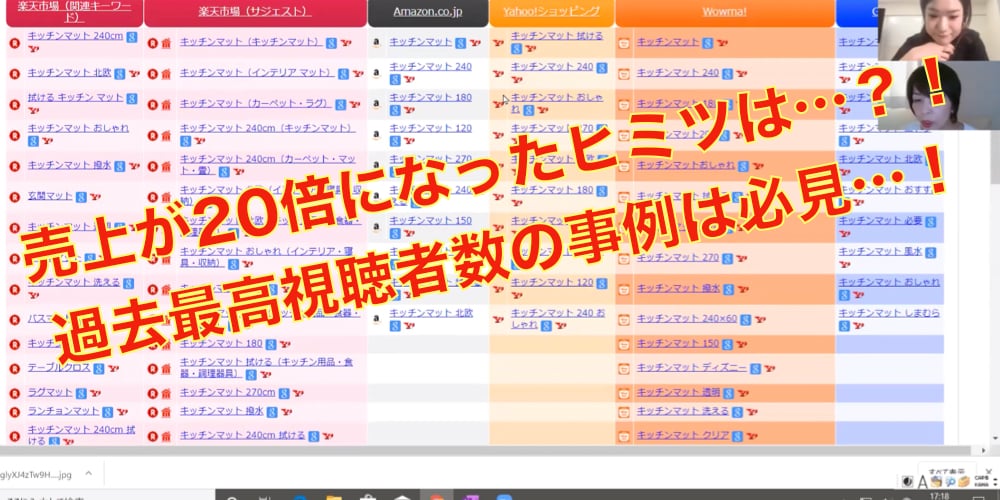This screenshot has width=1000, height=500.
Task: Click Yahoo icon under キッチンマット しまむら
Action: pyautogui.click(x=858, y=326)
